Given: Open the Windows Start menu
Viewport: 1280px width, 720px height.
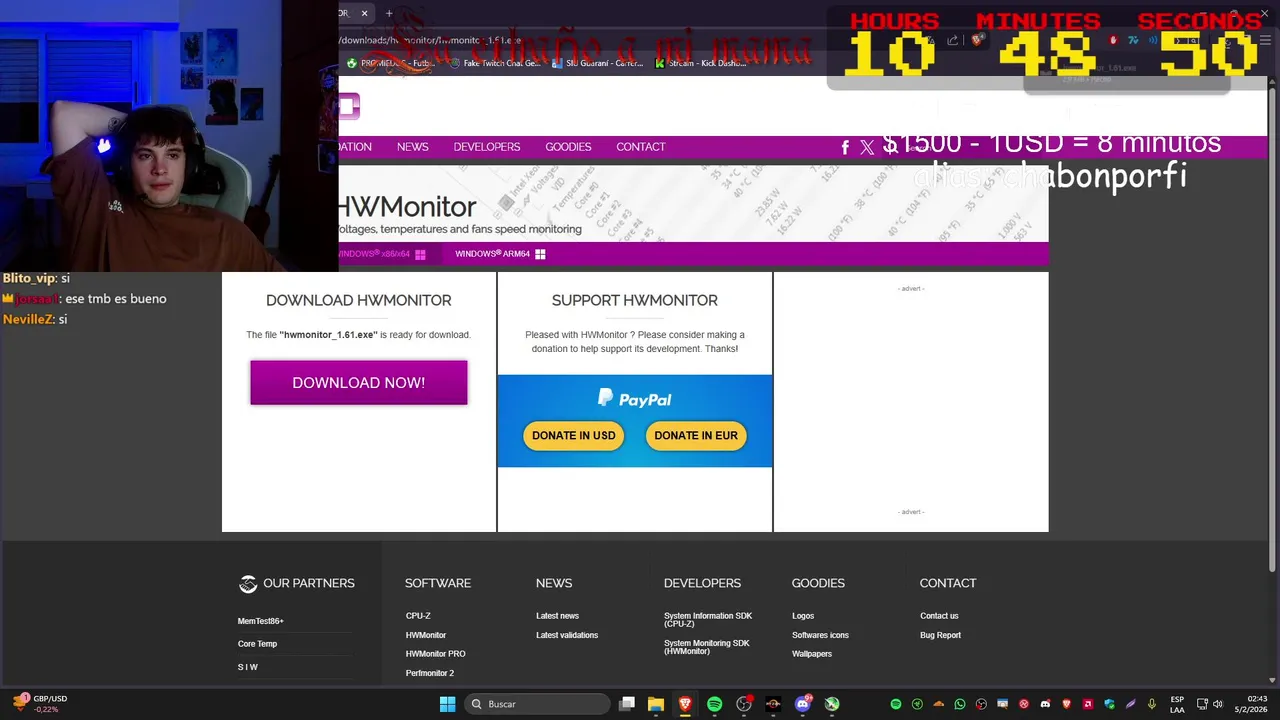Looking at the screenshot, I should 447,704.
